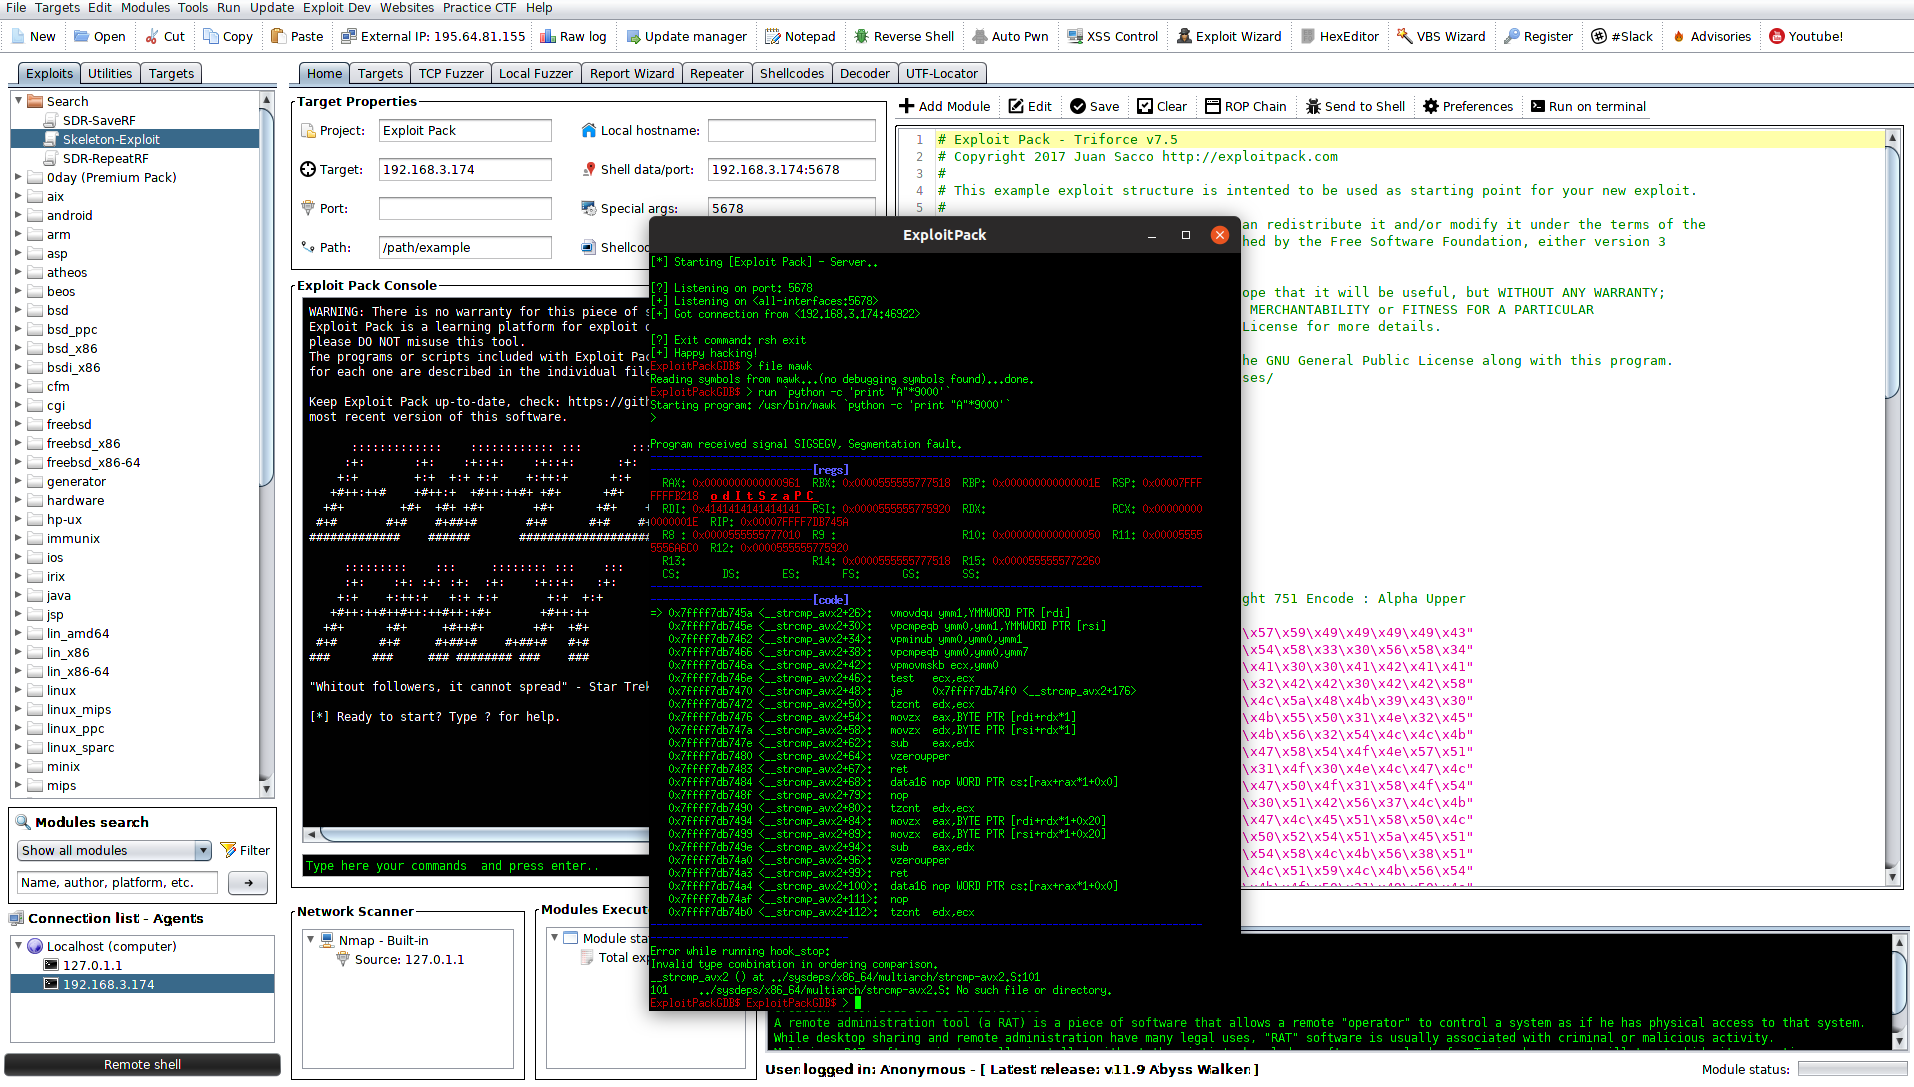Click the Target IP input field
The image size is (1914, 1087).
tap(465, 169)
